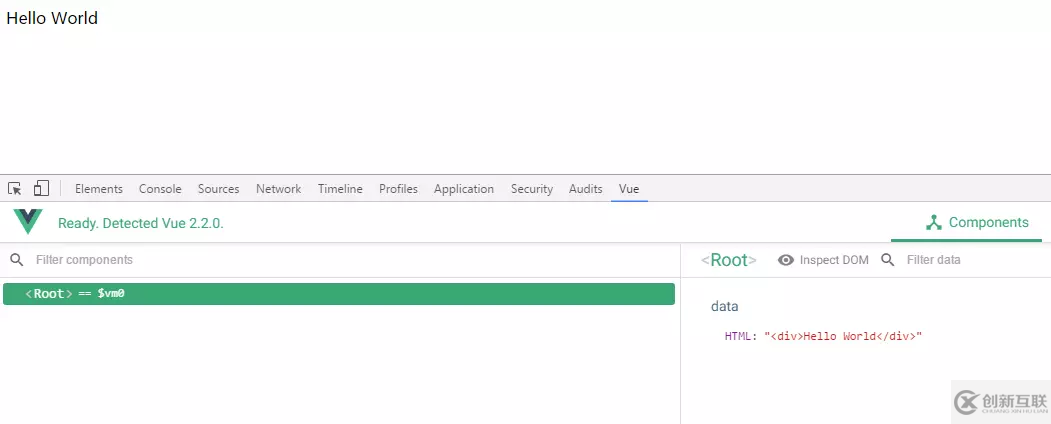This screenshot has height=424, width=1051.
Task: Click the inspect element picker icon
Action: click(x=15, y=189)
